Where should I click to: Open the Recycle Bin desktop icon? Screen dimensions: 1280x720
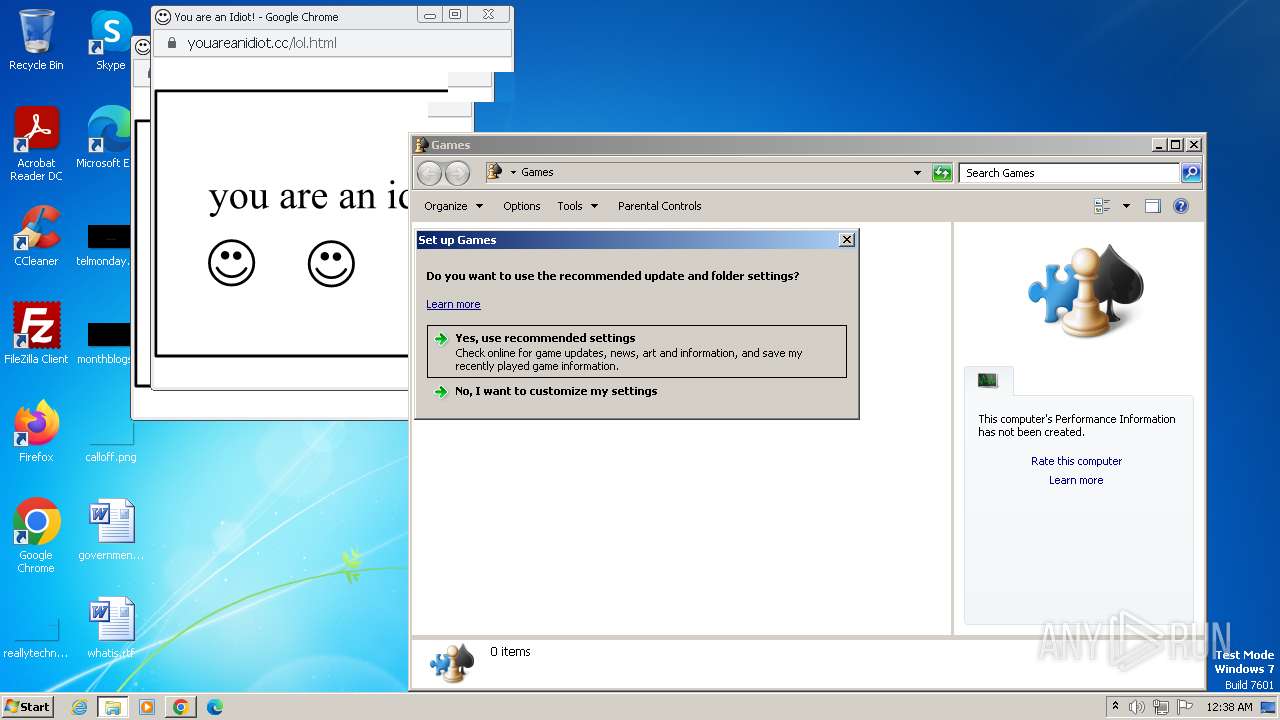tap(36, 40)
